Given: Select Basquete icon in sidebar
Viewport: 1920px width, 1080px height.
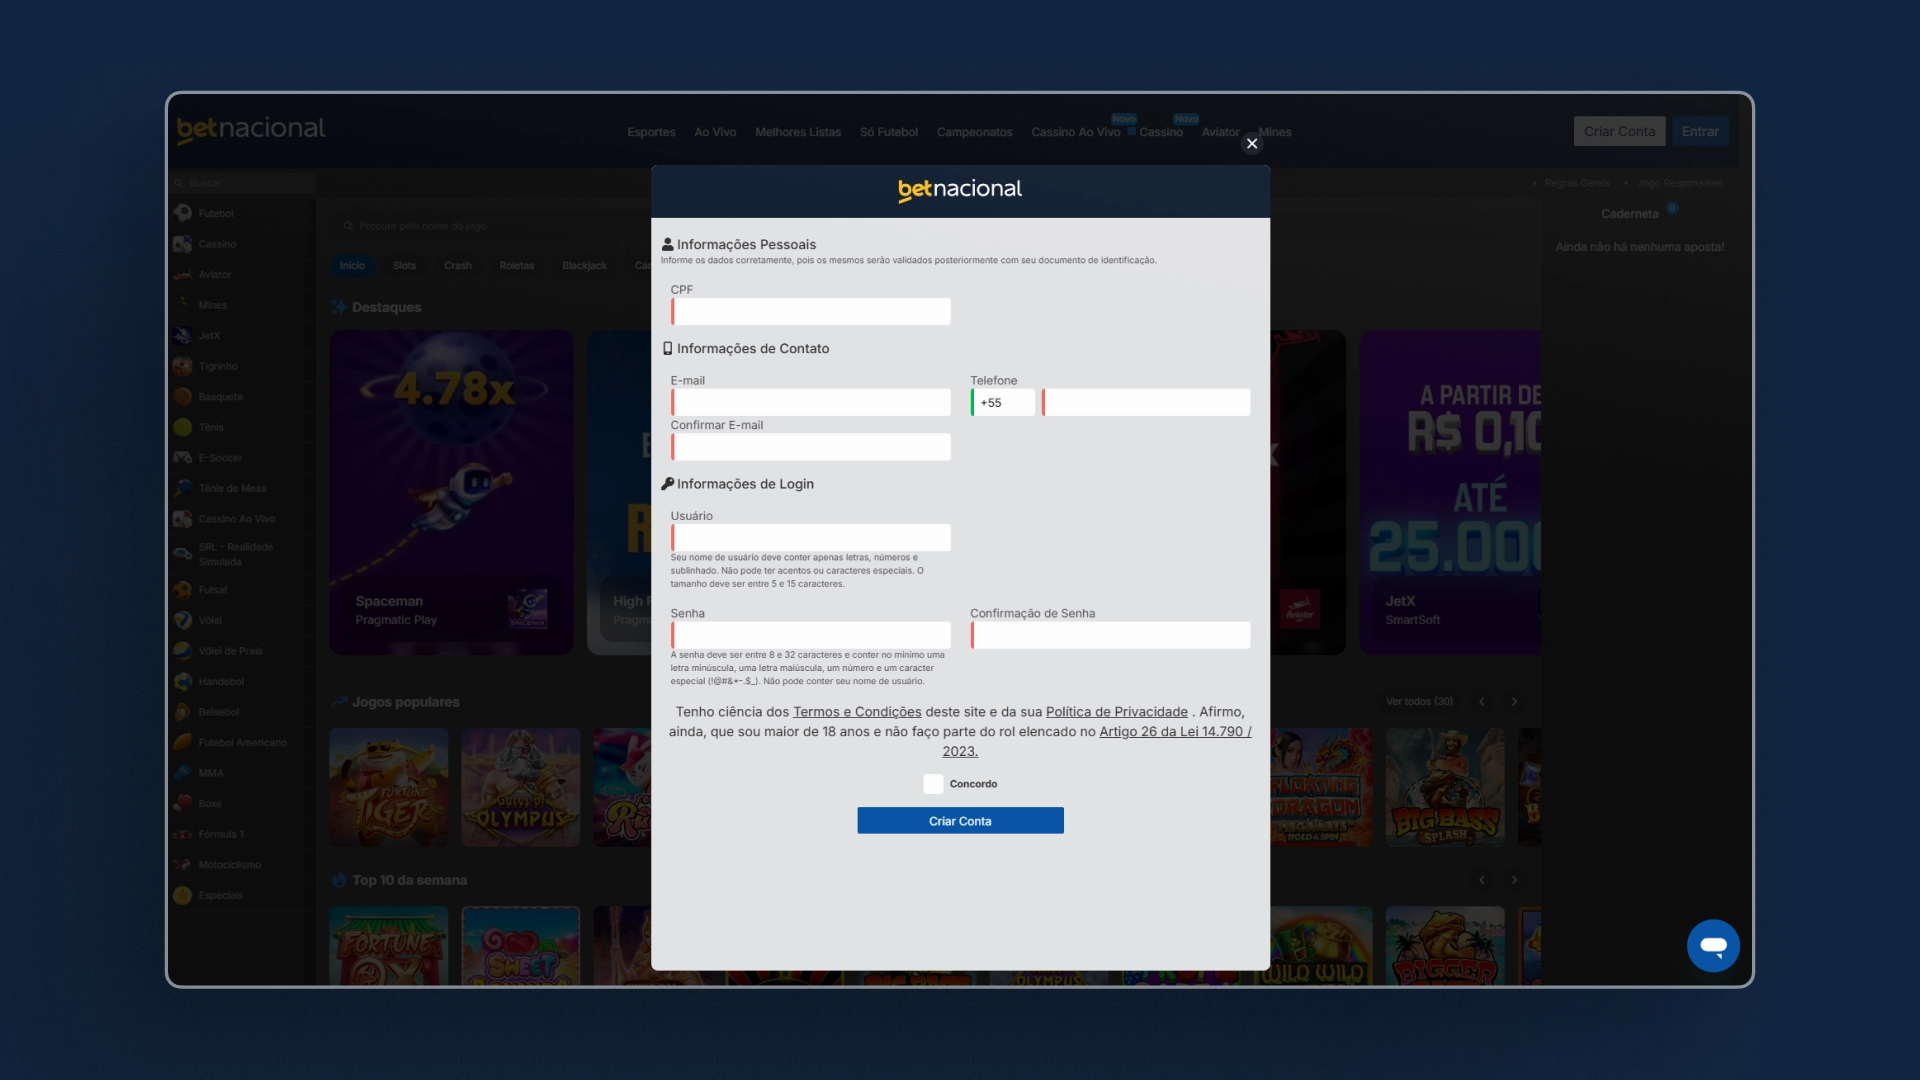Looking at the screenshot, I should pyautogui.click(x=182, y=397).
